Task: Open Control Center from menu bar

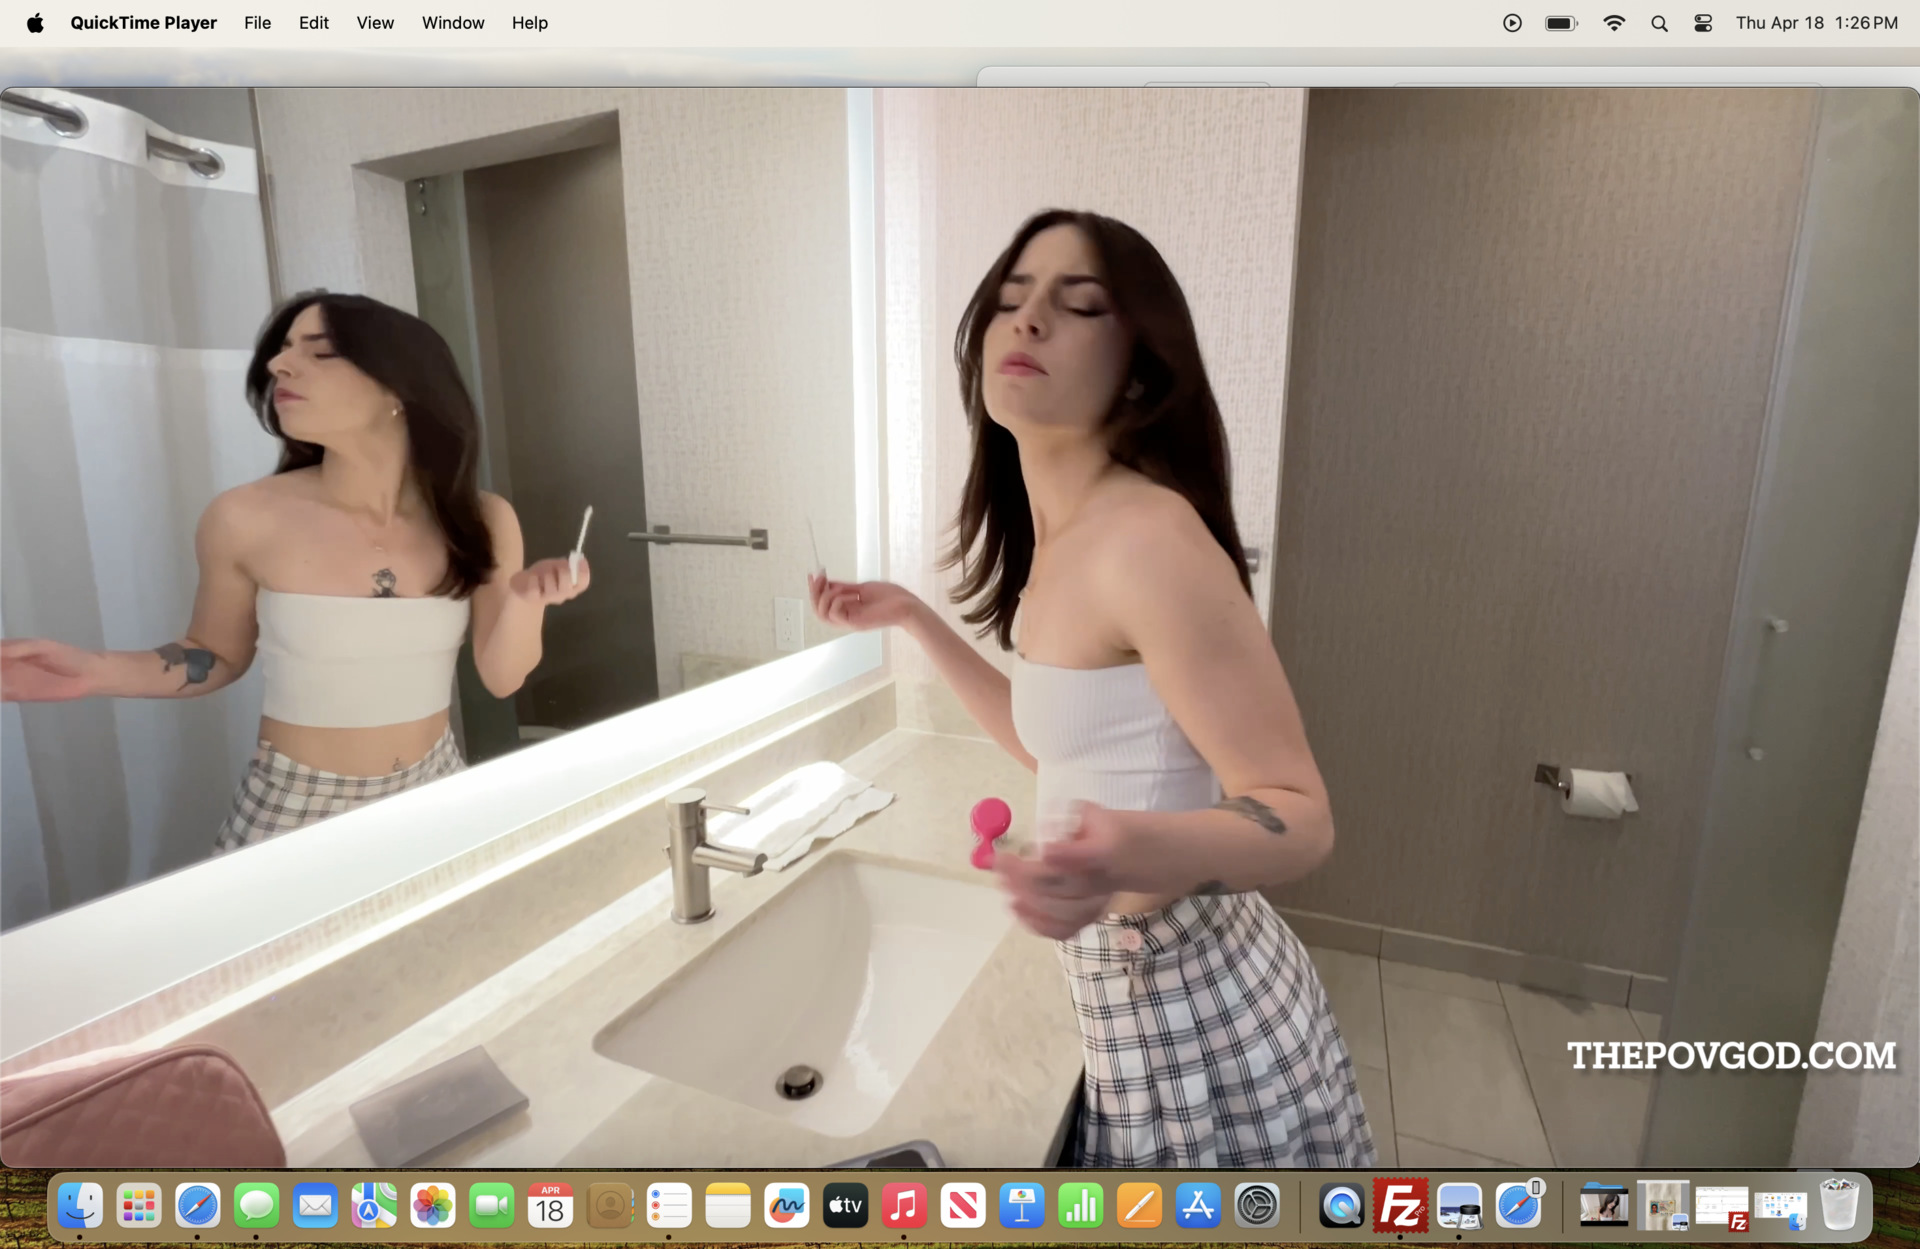Action: [x=1703, y=23]
